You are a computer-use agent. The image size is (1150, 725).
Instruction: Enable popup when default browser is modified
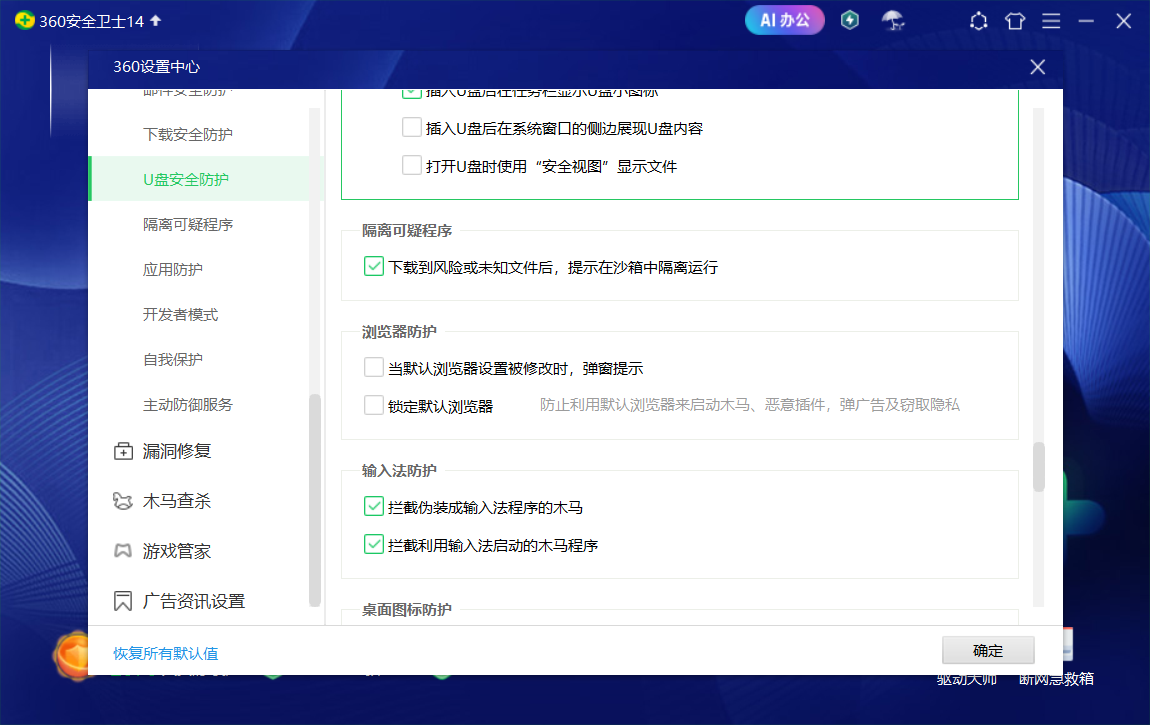coord(373,367)
